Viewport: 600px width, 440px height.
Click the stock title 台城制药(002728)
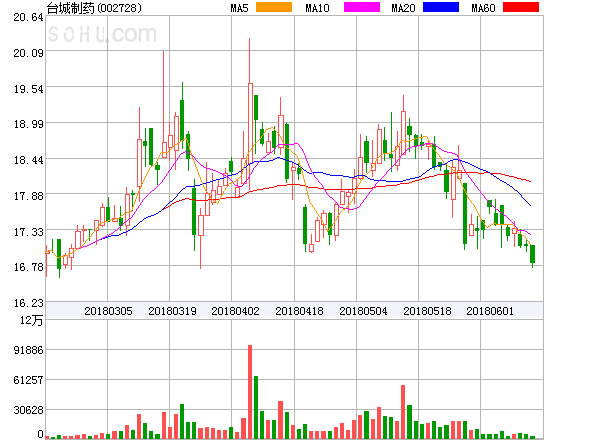point(94,8)
